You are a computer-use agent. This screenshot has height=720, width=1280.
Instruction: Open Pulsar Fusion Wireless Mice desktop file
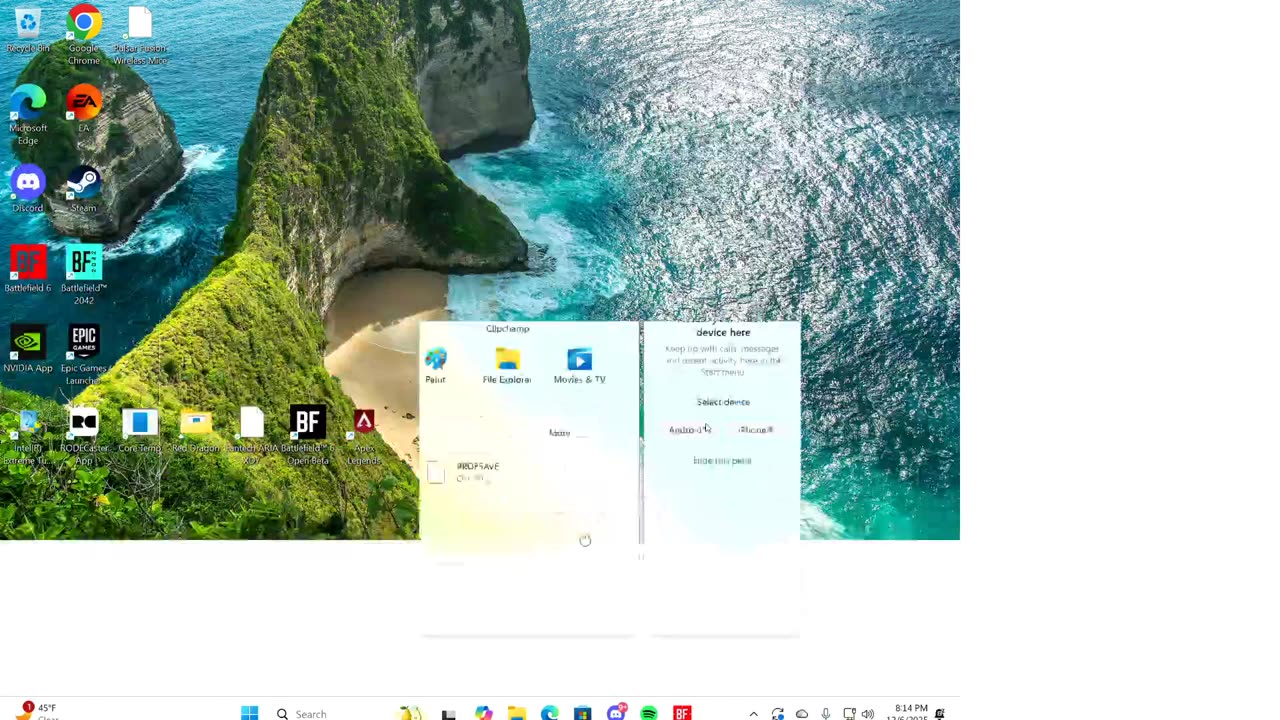tap(140, 35)
